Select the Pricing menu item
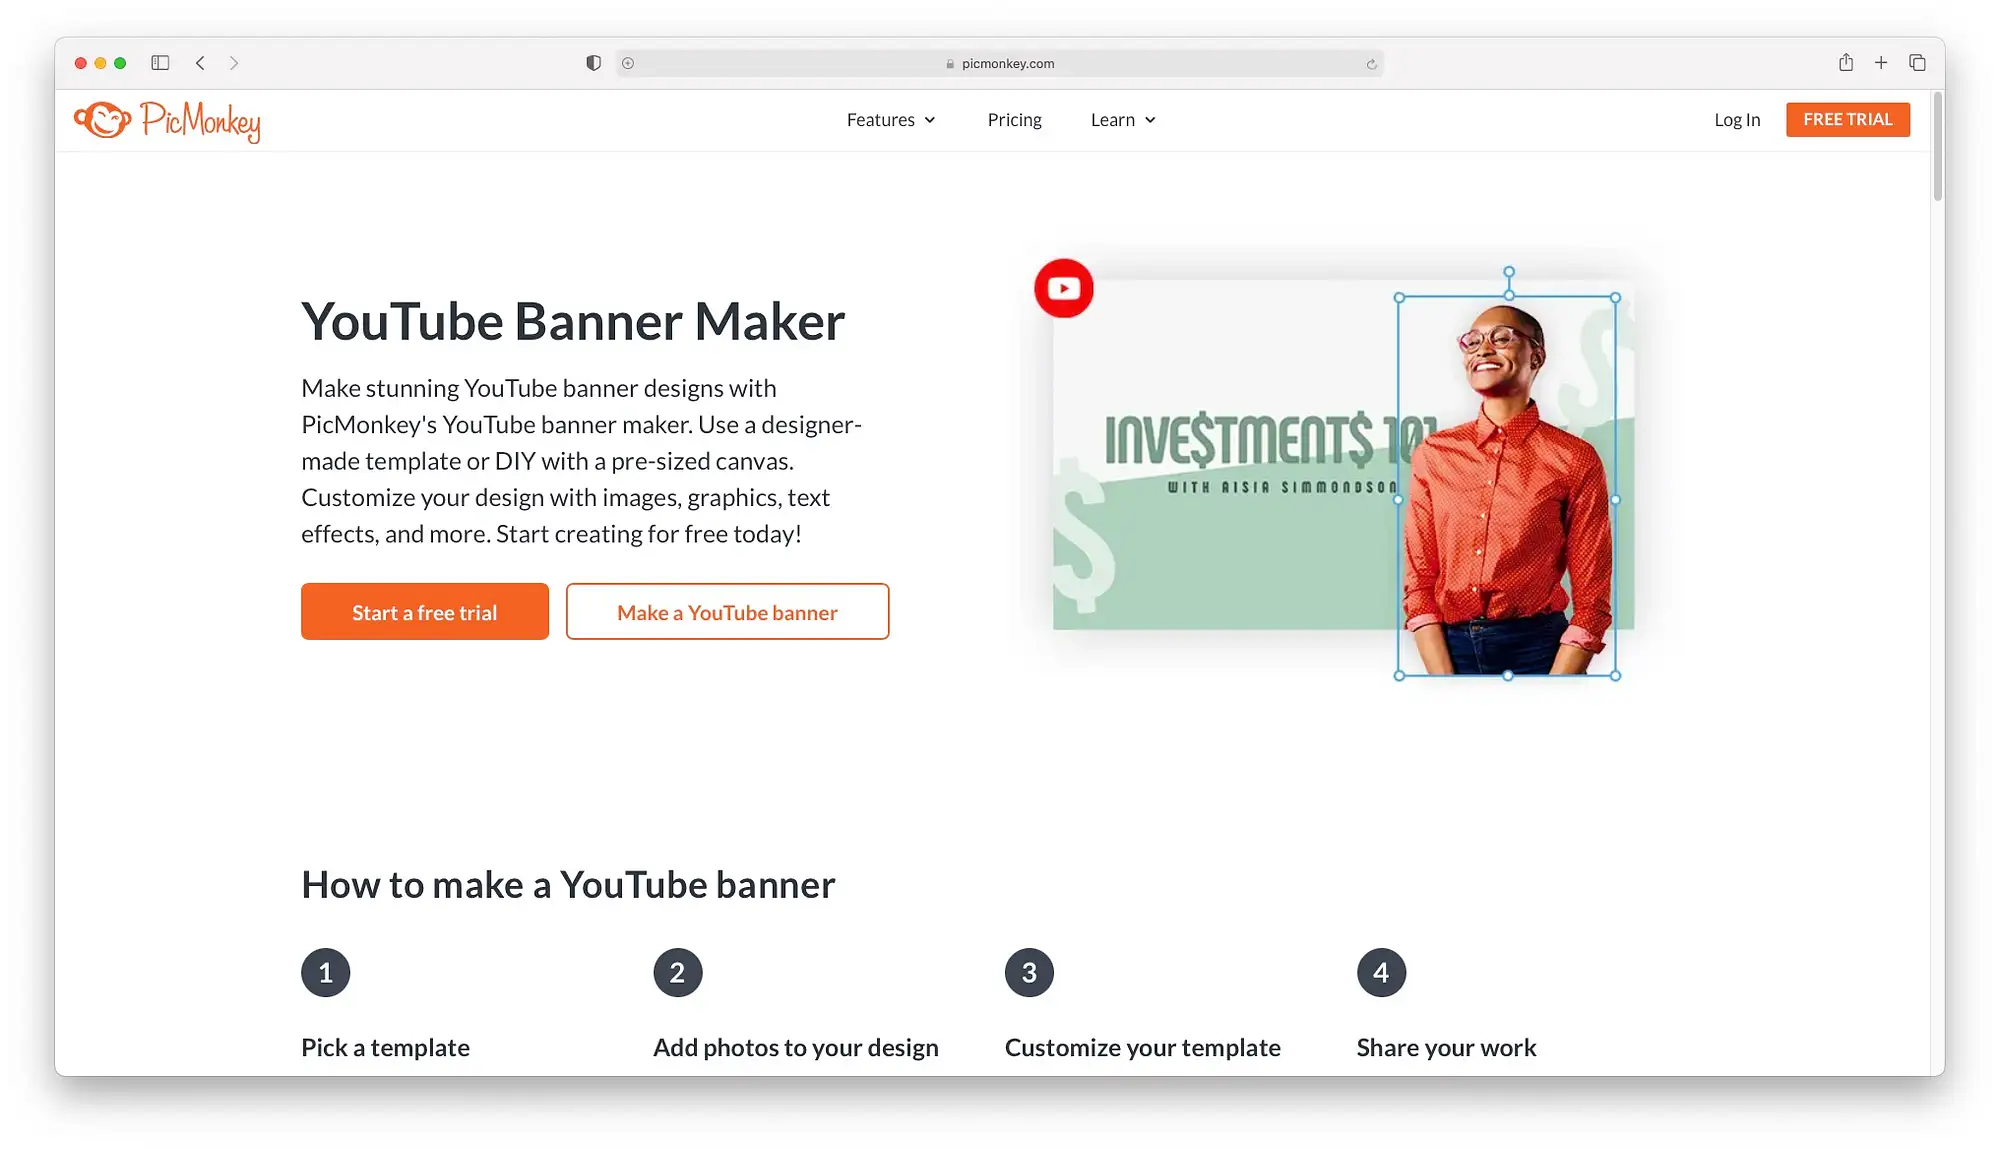The width and height of the screenshot is (2000, 1149). 1014,118
